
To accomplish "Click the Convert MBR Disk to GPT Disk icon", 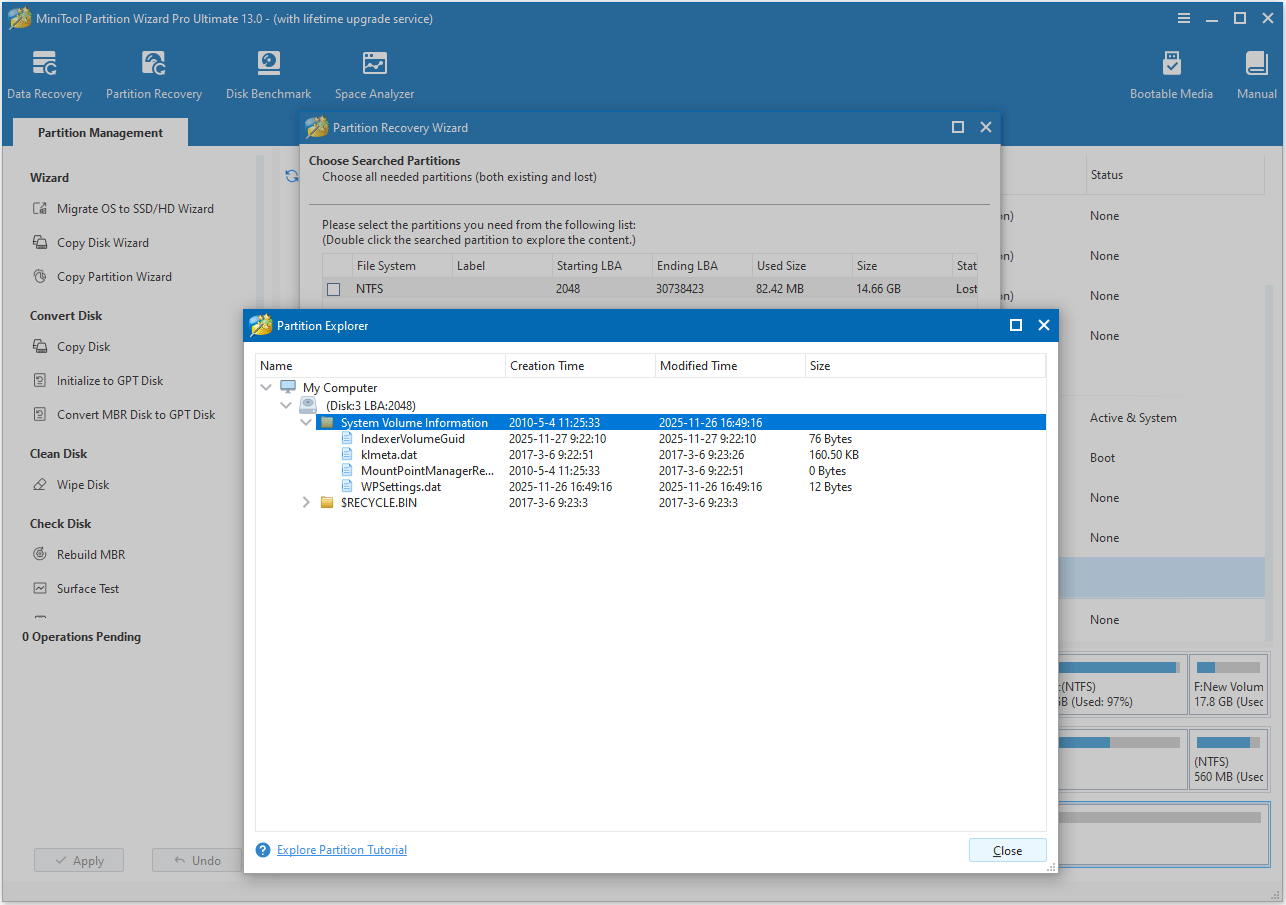I will [40, 415].
